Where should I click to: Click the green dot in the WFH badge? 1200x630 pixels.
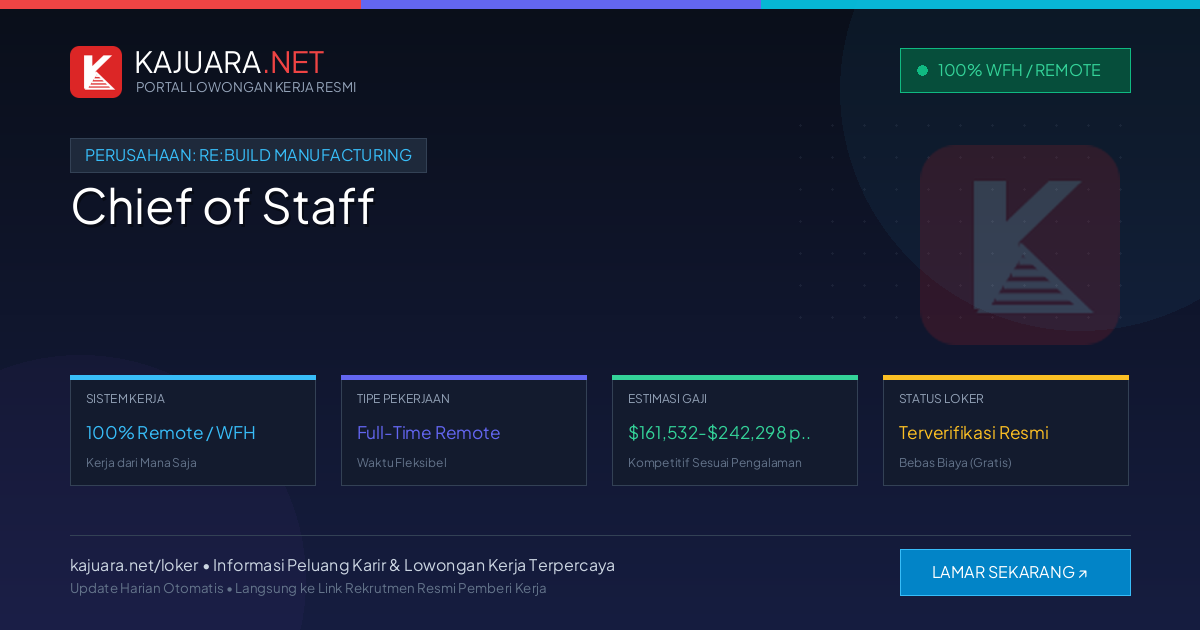[x=922, y=70]
